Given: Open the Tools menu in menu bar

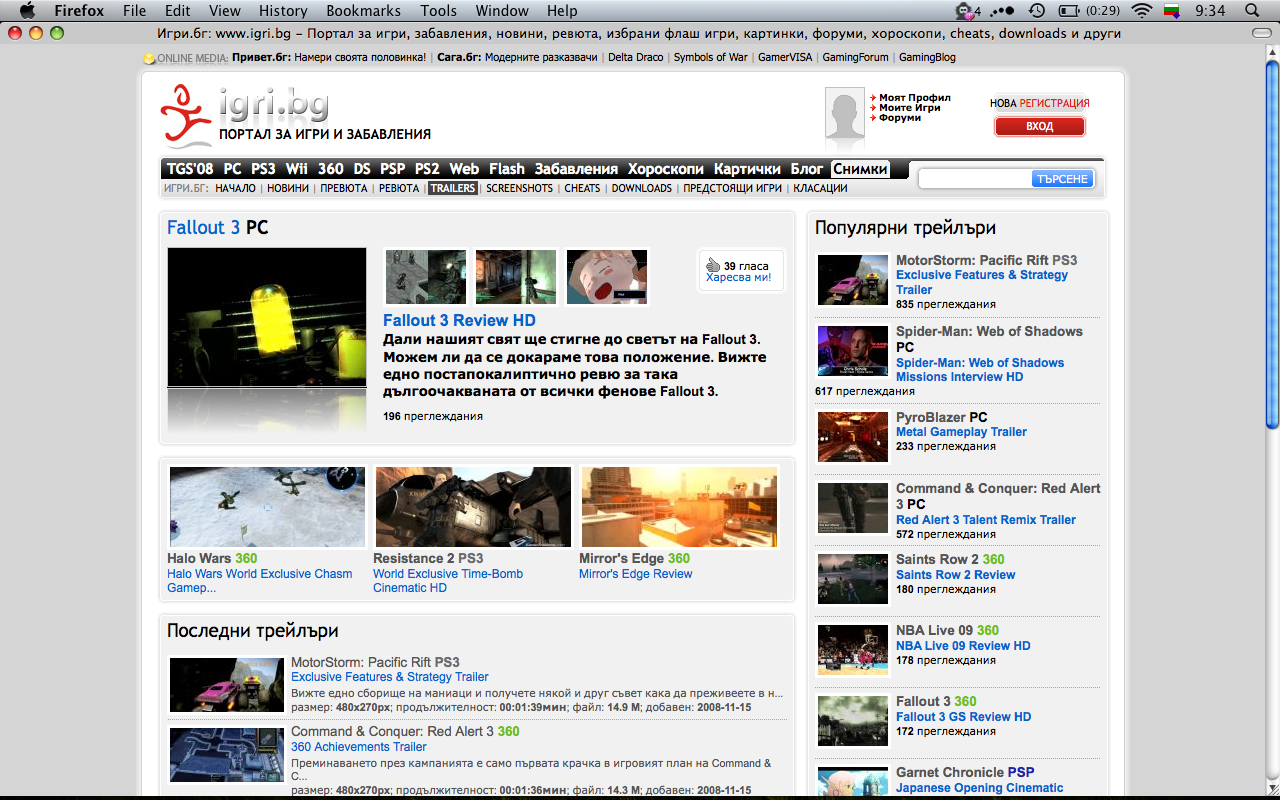Looking at the screenshot, I should (438, 11).
